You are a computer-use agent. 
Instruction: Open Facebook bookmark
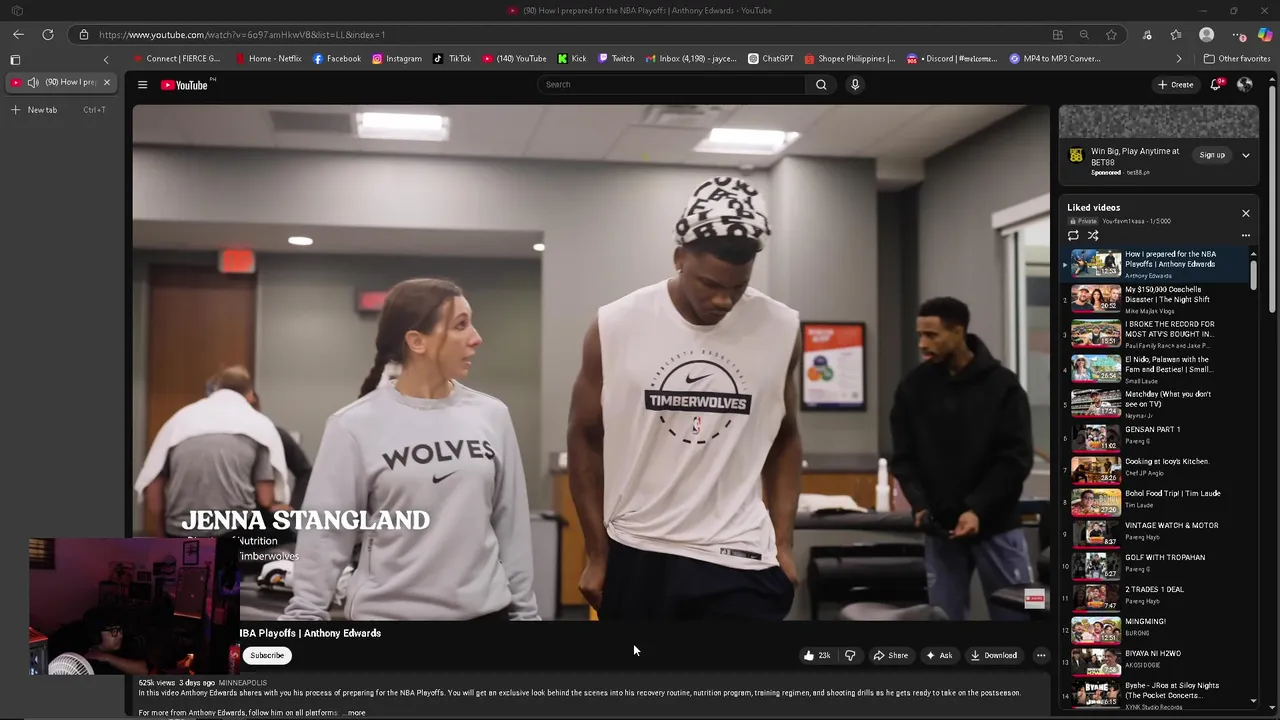point(337,59)
